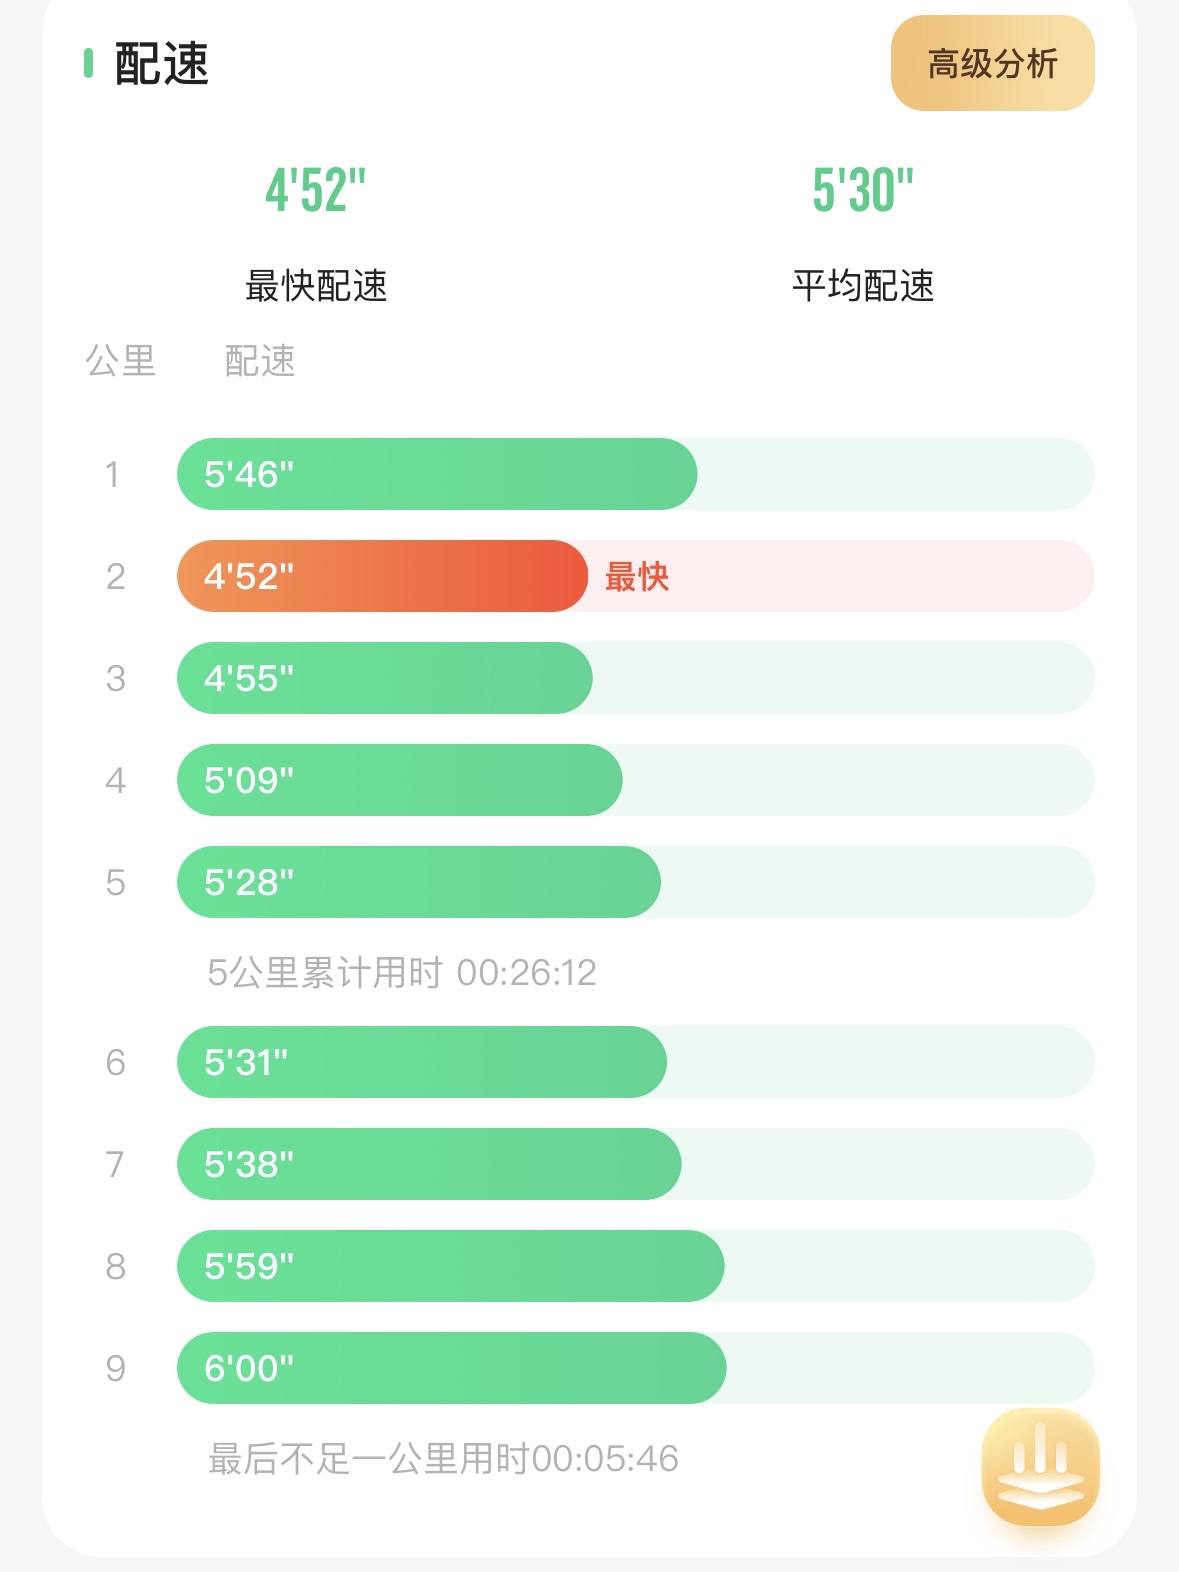Tap the 平均配速 value 5'30"
1179x1572 pixels.
[x=862, y=190]
